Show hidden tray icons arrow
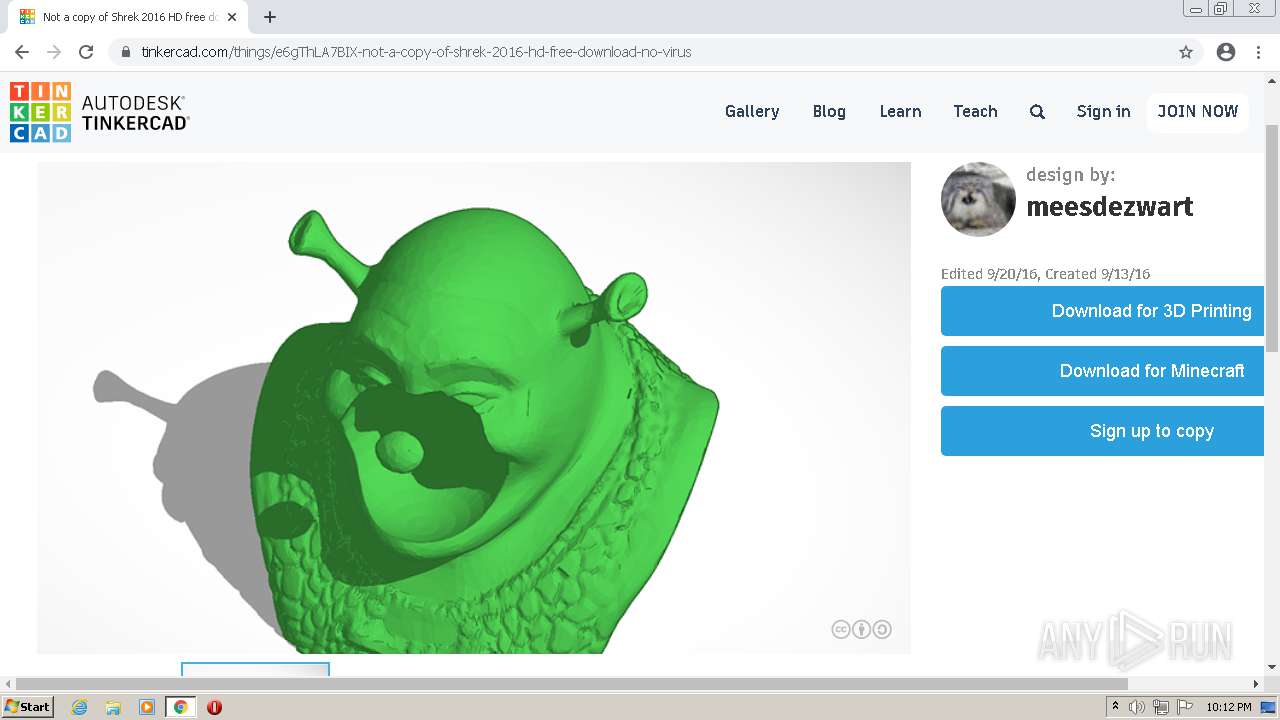This screenshot has width=1280, height=720. coord(1115,707)
